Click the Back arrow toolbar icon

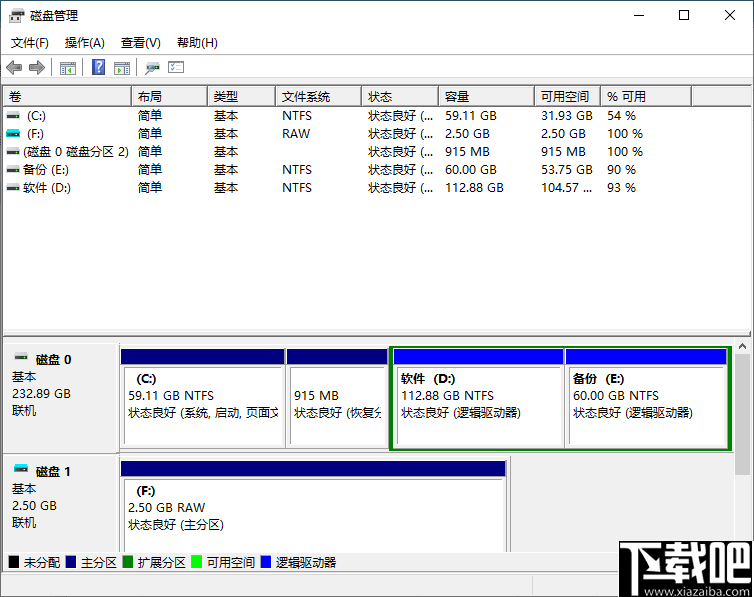coord(14,68)
